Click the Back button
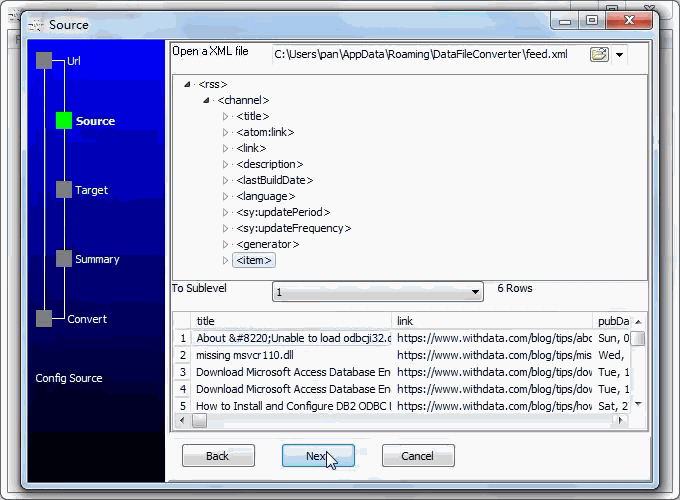Image resolution: width=680 pixels, height=500 pixels. (218, 456)
